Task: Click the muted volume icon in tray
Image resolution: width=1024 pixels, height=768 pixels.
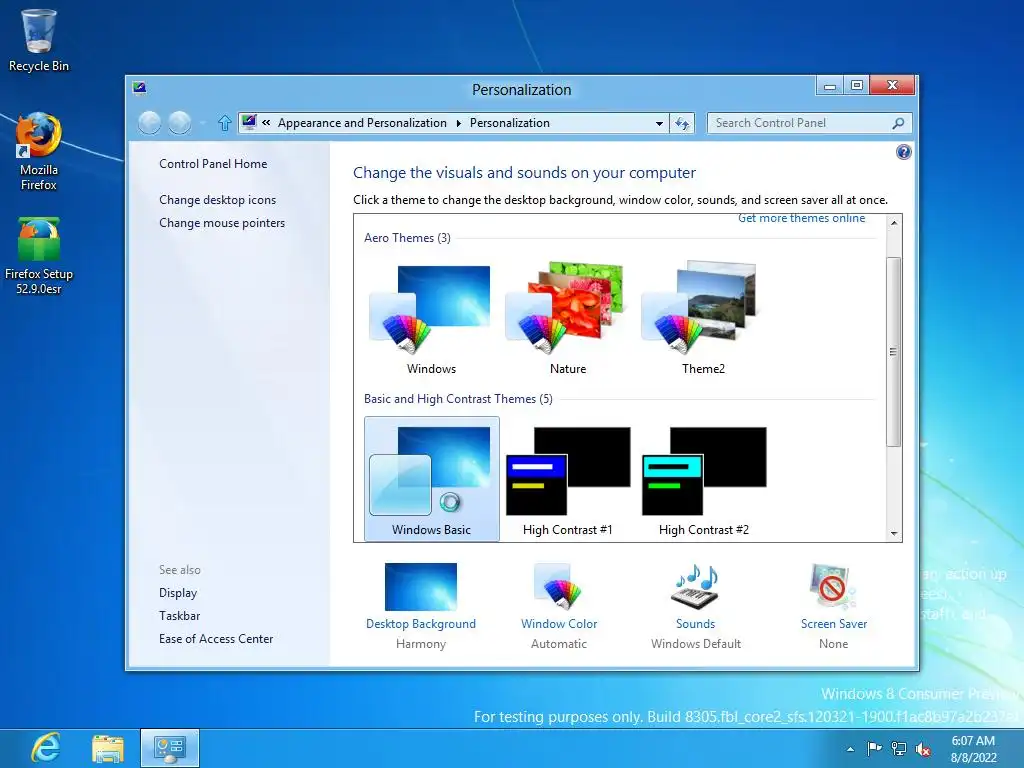Action: point(923,749)
